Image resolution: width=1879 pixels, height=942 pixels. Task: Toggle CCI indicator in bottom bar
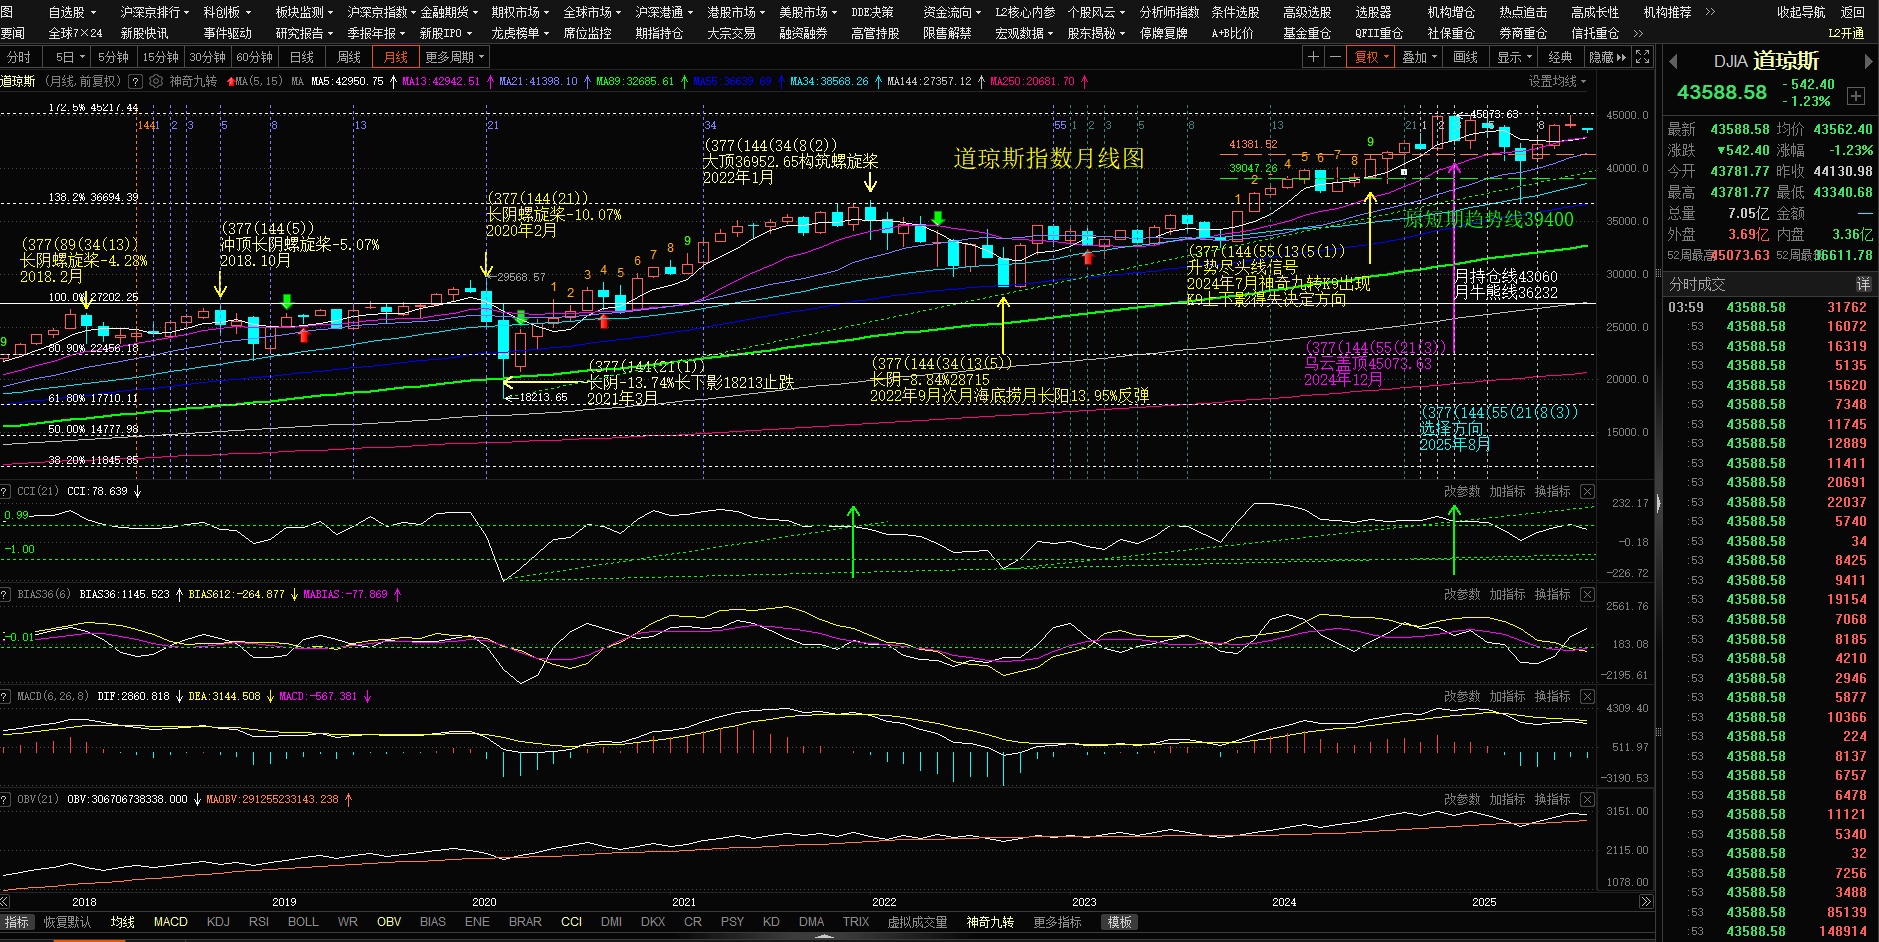coord(571,922)
